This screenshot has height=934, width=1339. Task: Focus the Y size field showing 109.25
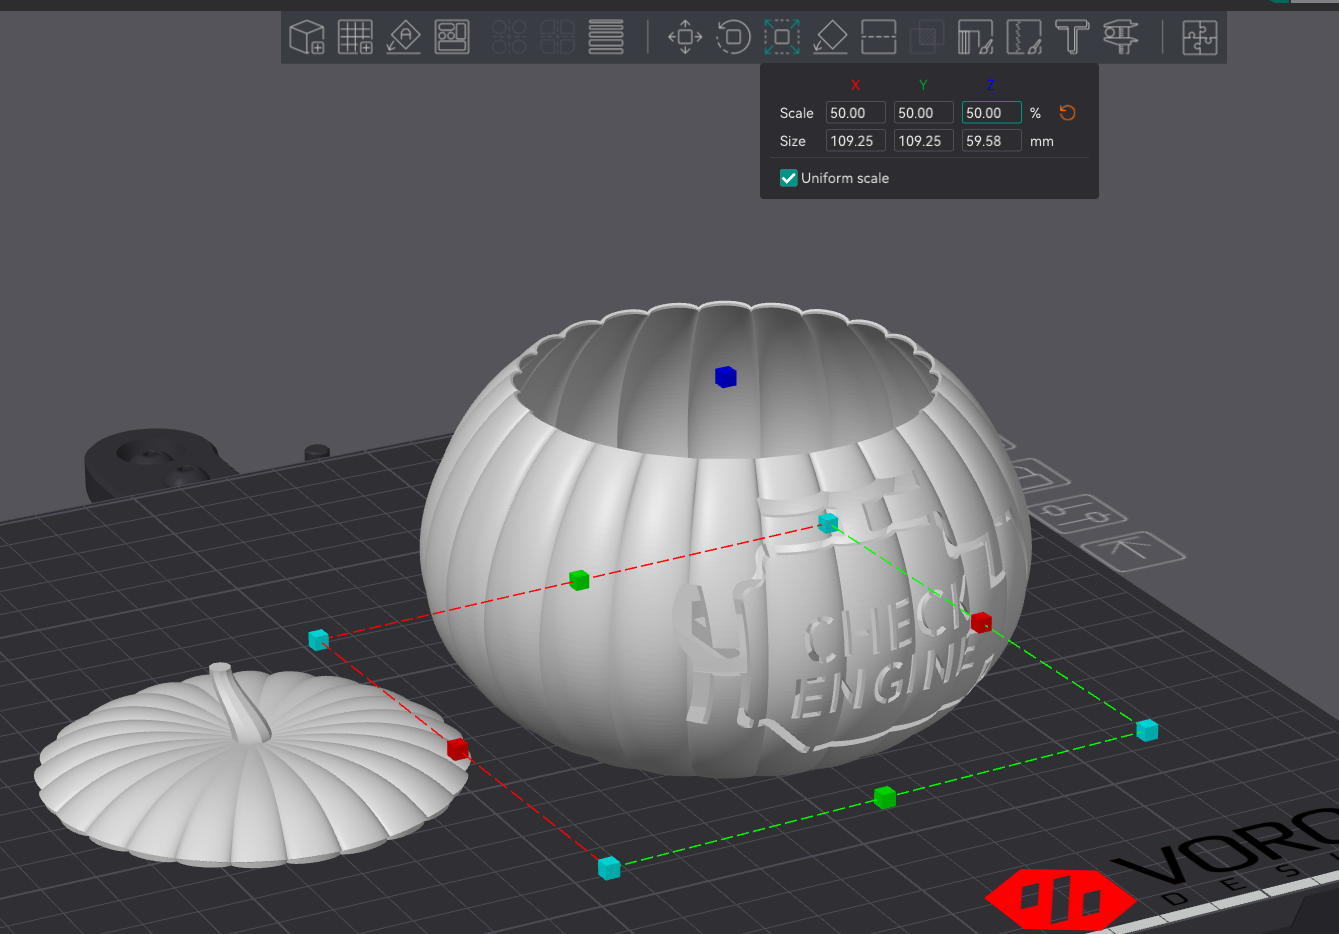tap(923, 141)
